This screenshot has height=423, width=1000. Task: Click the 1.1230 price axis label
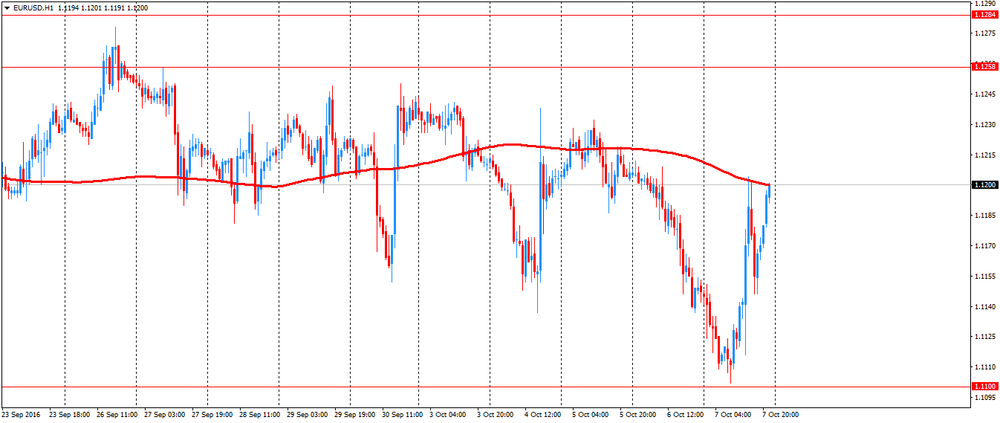983,125
